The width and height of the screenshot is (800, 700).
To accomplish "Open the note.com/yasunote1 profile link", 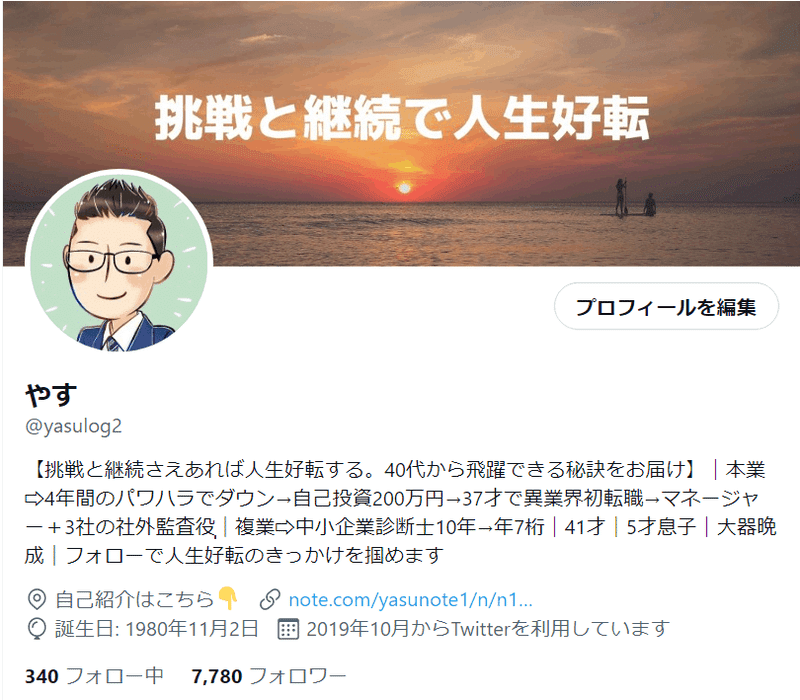I will tap(411, 599).
